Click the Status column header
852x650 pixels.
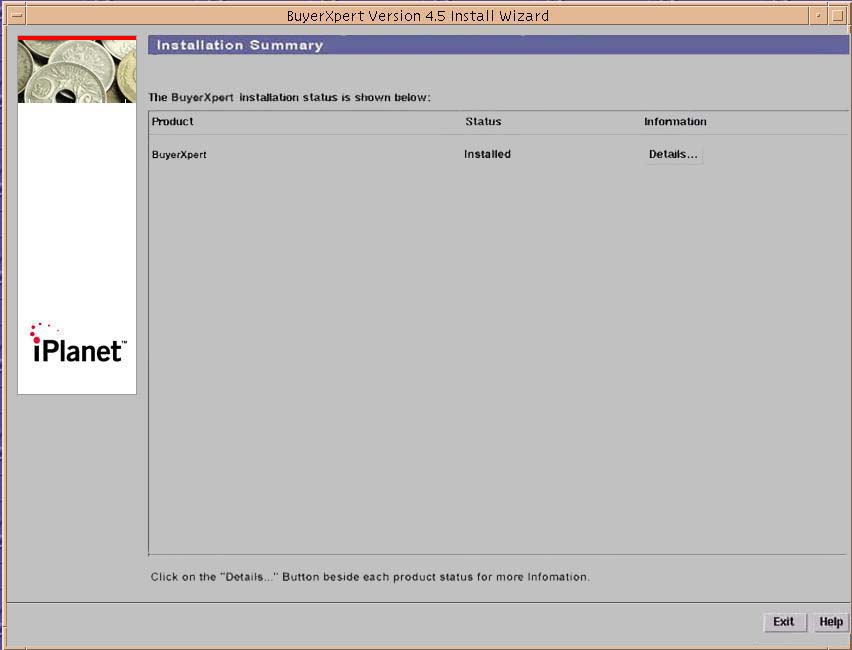point(483,122)
